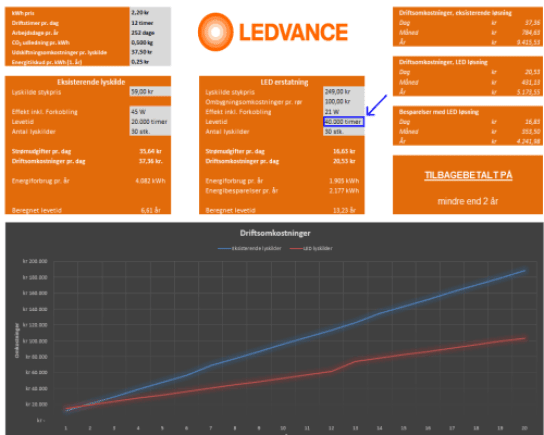Select existing Lyskilde stykpris cell 59,00 kr
Screen dimensions: 544x435
(150, 92)
